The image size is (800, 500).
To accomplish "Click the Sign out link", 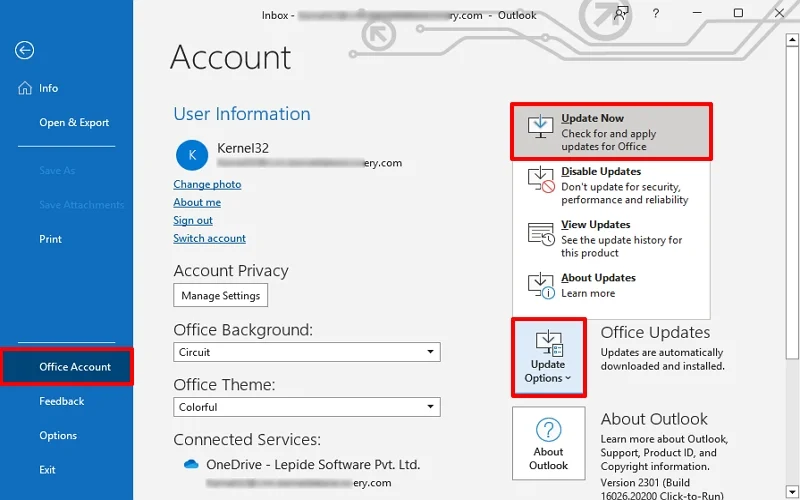I will (193, 220).
